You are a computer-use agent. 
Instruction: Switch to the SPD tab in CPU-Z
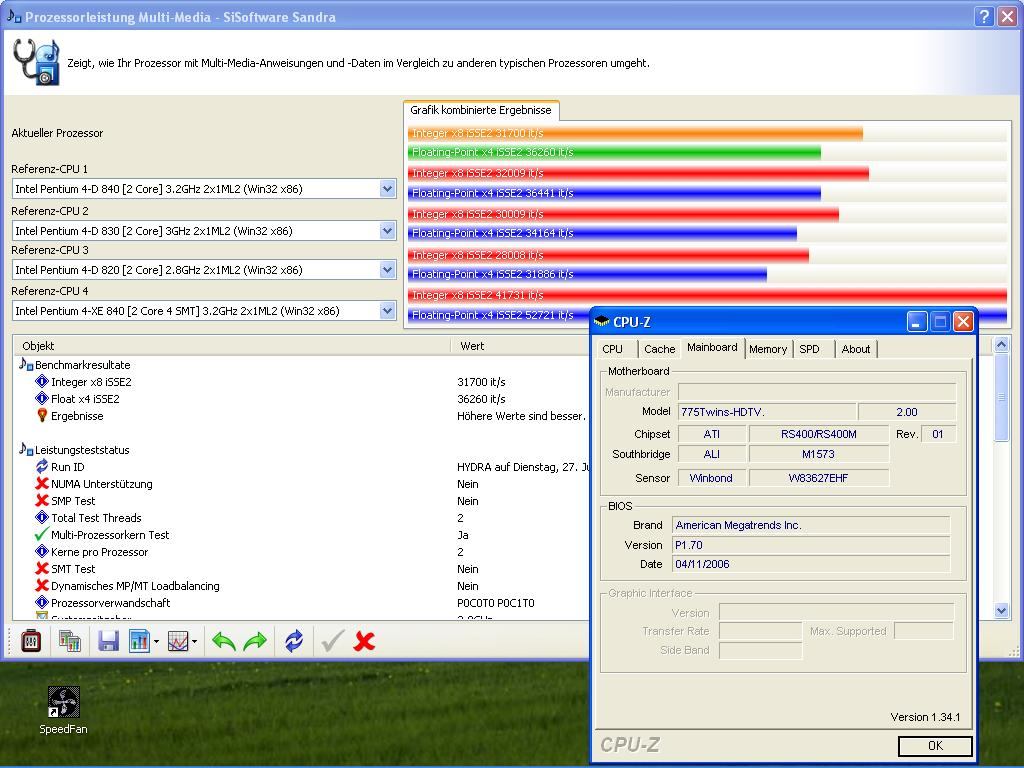pos(810,349)
